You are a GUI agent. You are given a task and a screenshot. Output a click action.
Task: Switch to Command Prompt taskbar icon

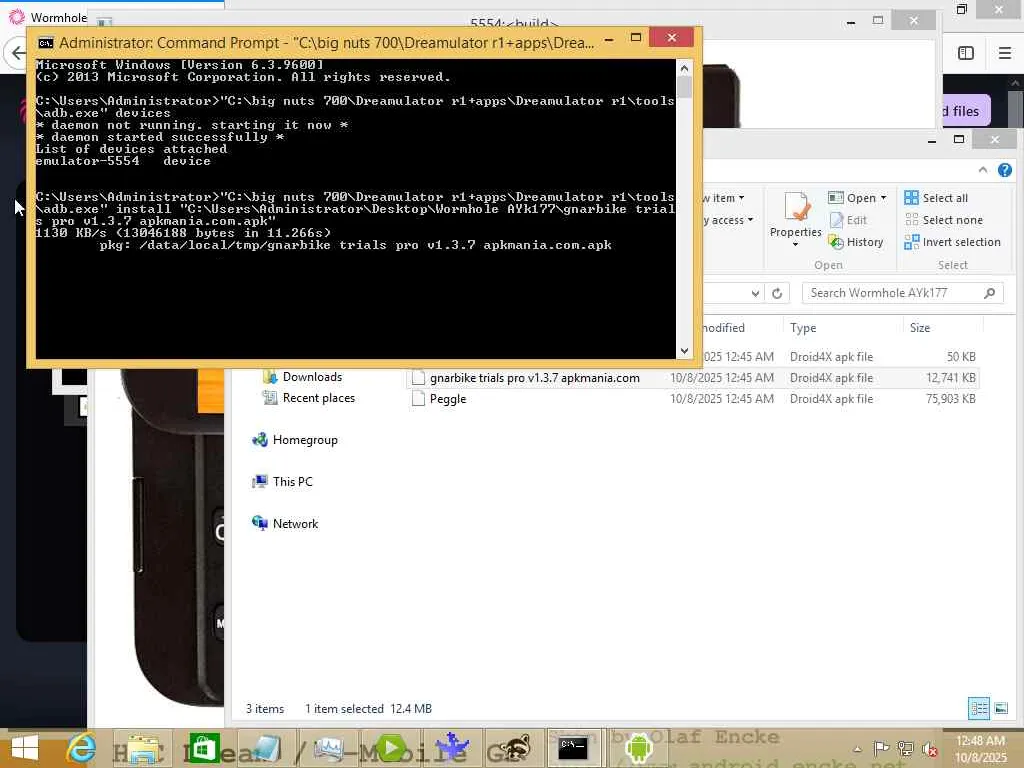(573, 748)
